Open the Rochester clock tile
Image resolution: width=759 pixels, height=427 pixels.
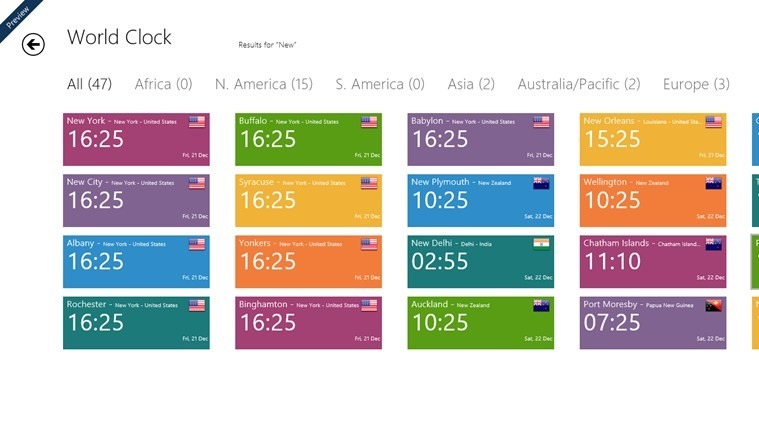[x=136, y=323]
